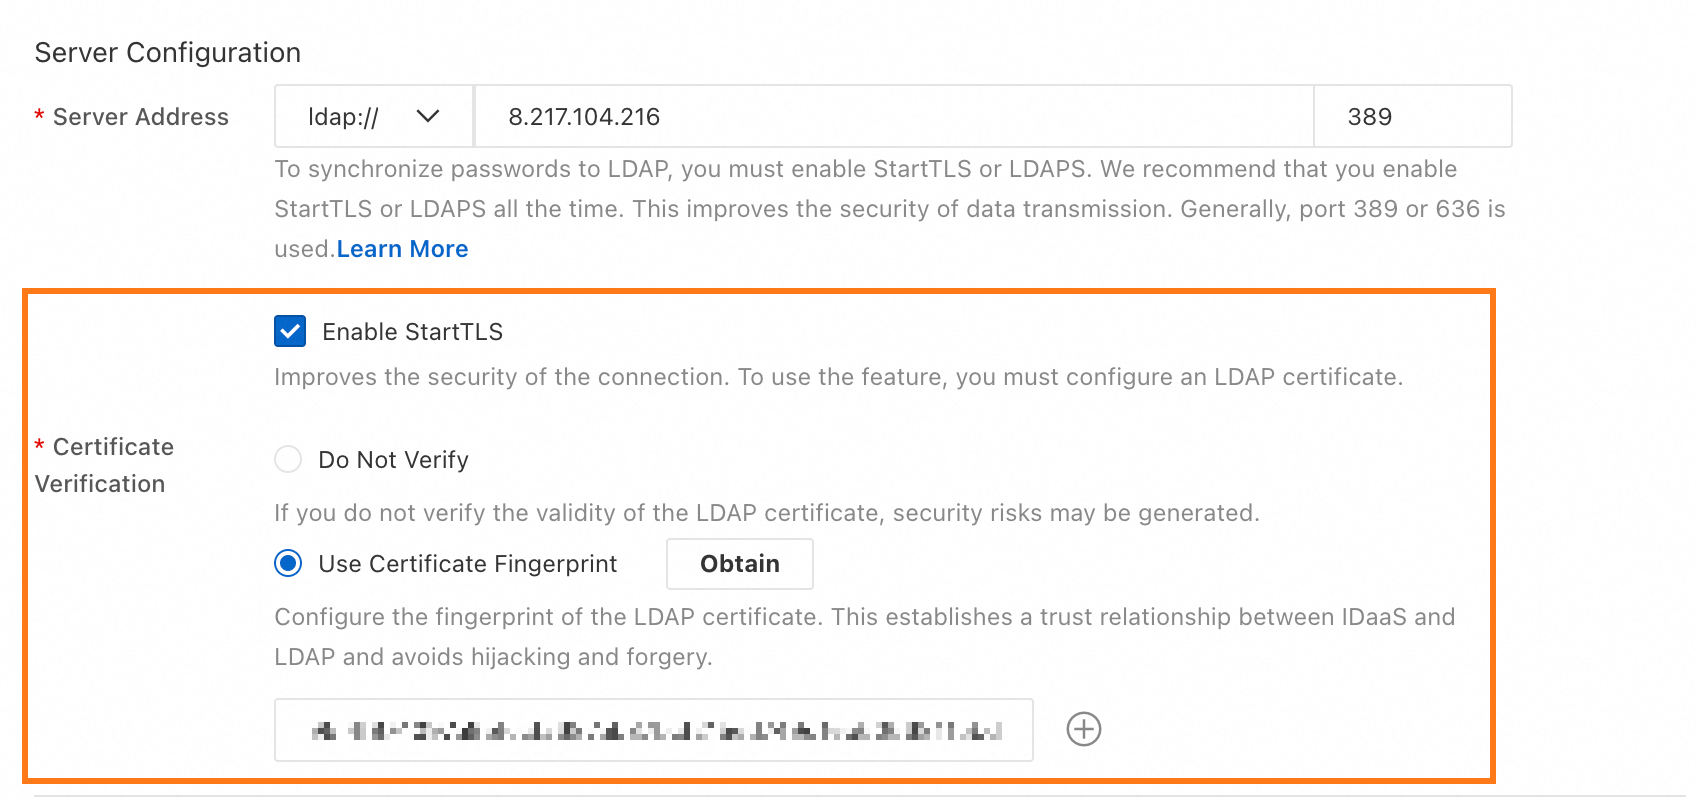Viewport: 1696px width, 800px height.
Task: Click the fingerprint trust relationship description text
Action: pyautogui.click(x=865, y=637)
